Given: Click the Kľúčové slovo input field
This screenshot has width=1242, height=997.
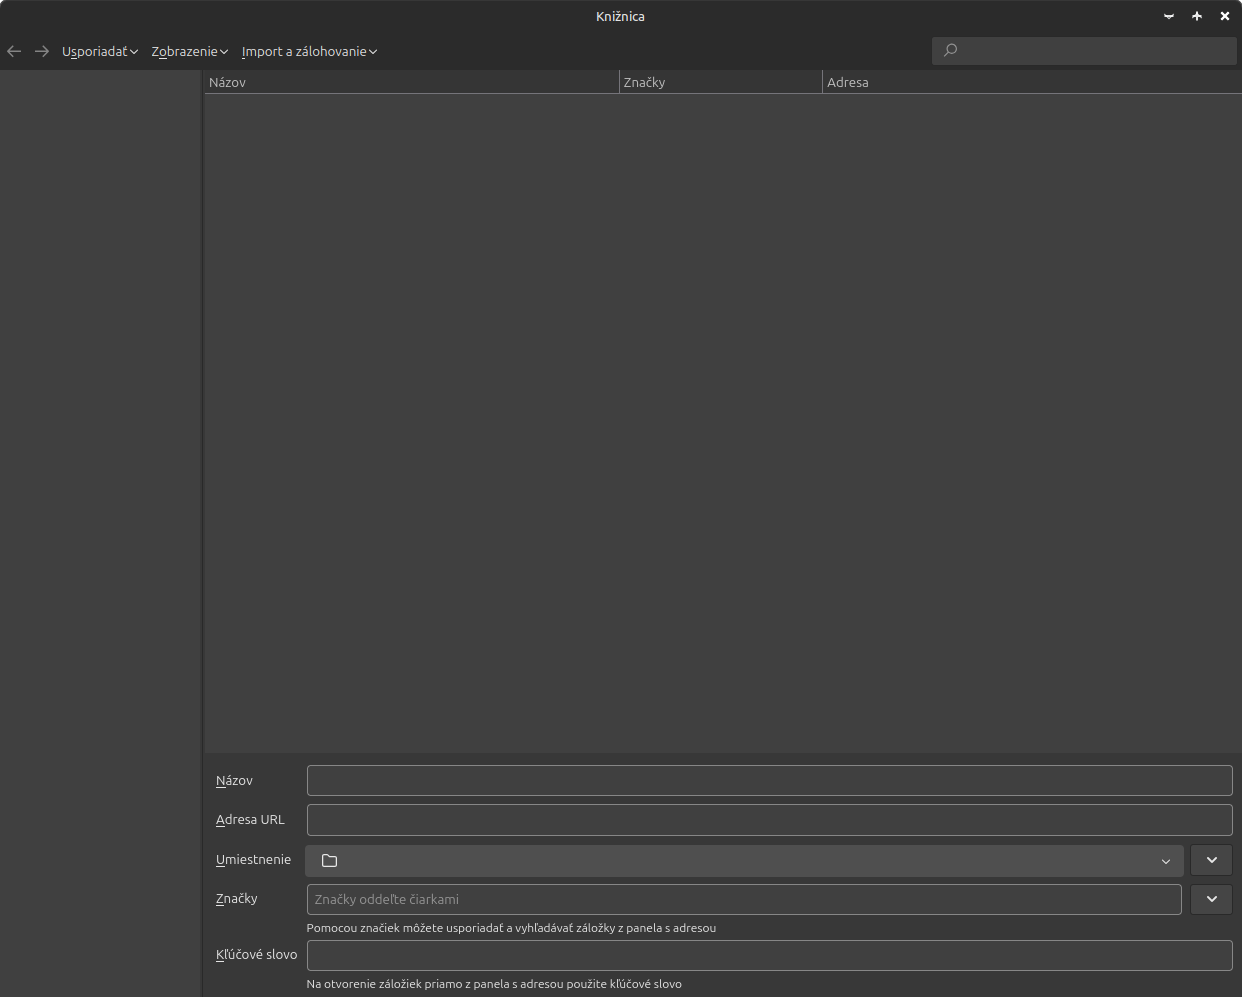Looking at the screenshot, I should click(x=769, y=955).
